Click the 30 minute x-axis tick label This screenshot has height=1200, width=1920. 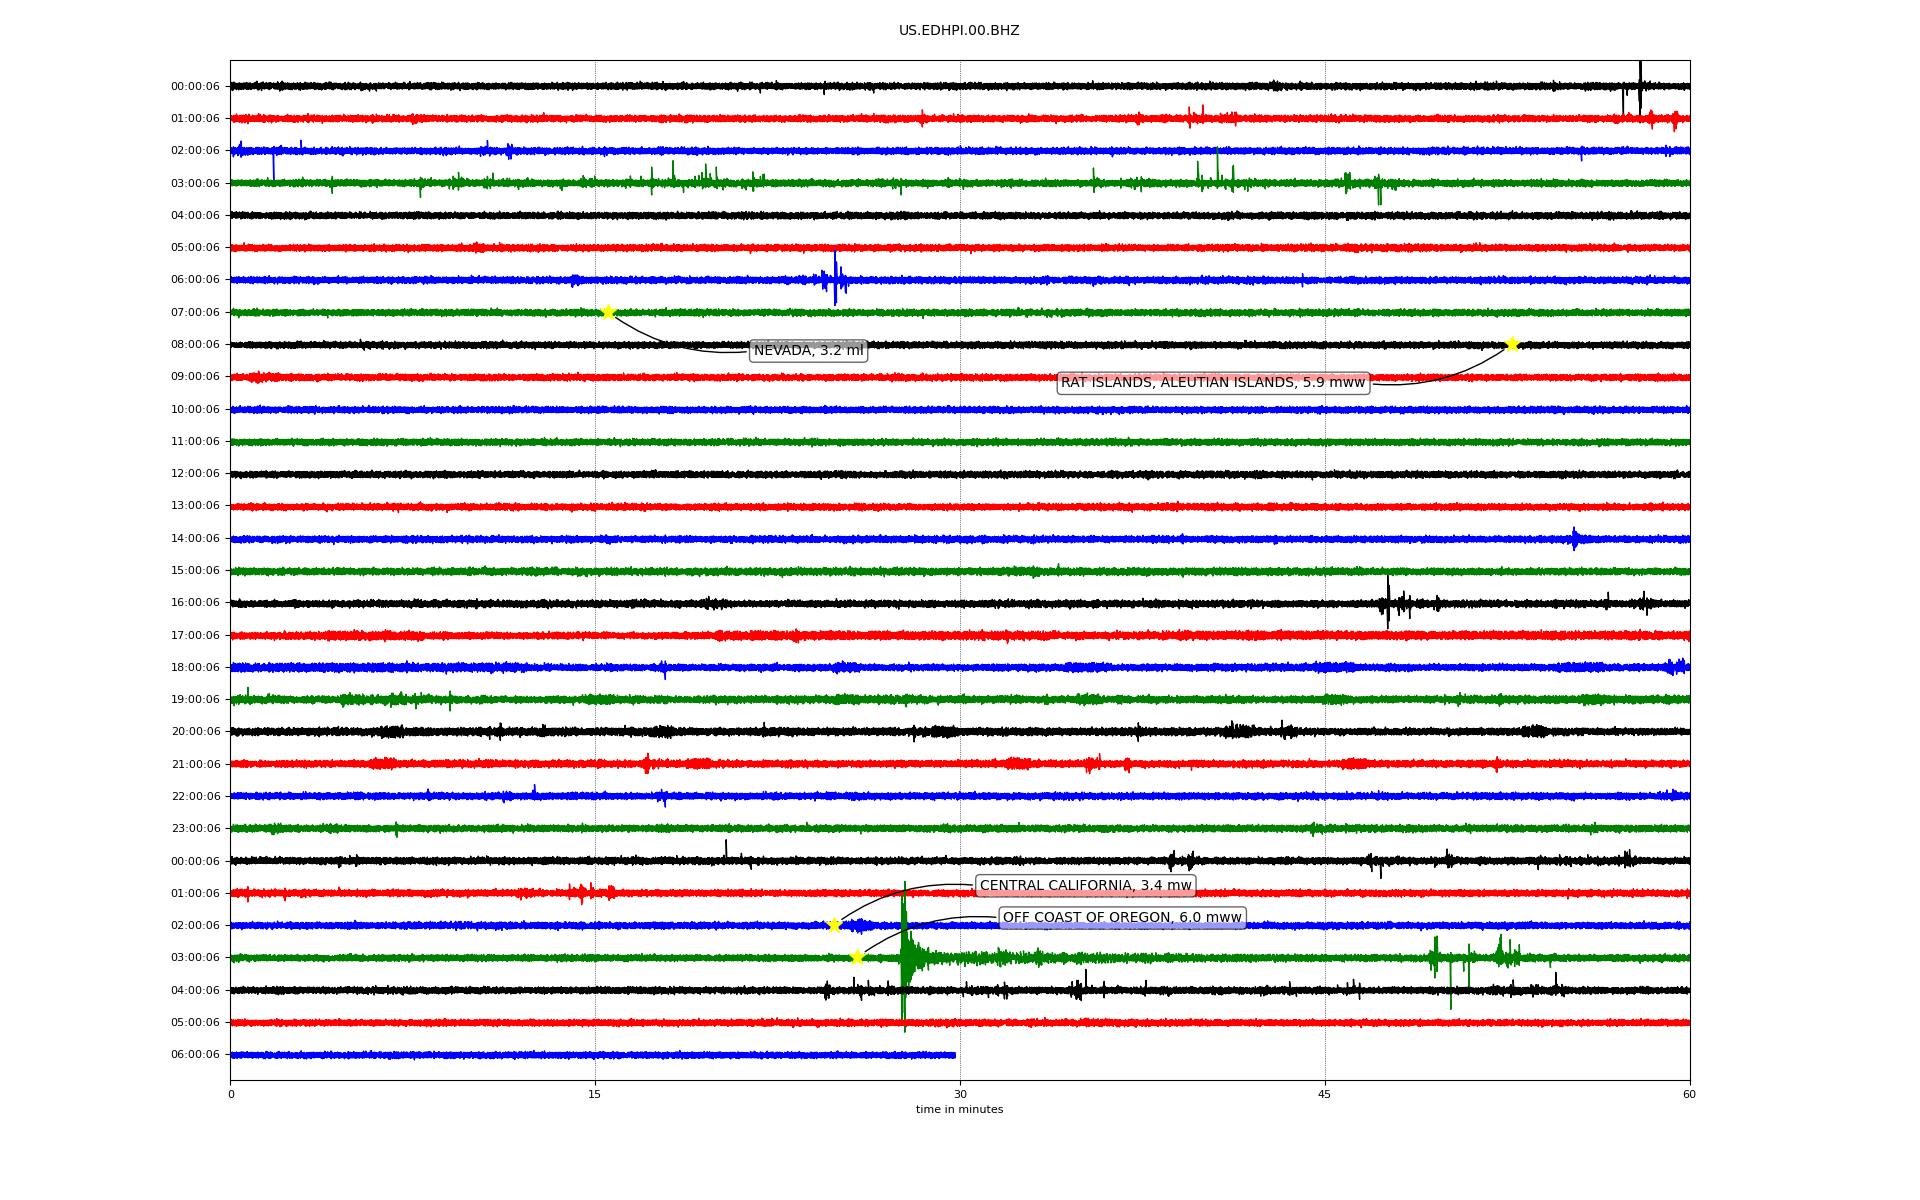(960, 1094)
